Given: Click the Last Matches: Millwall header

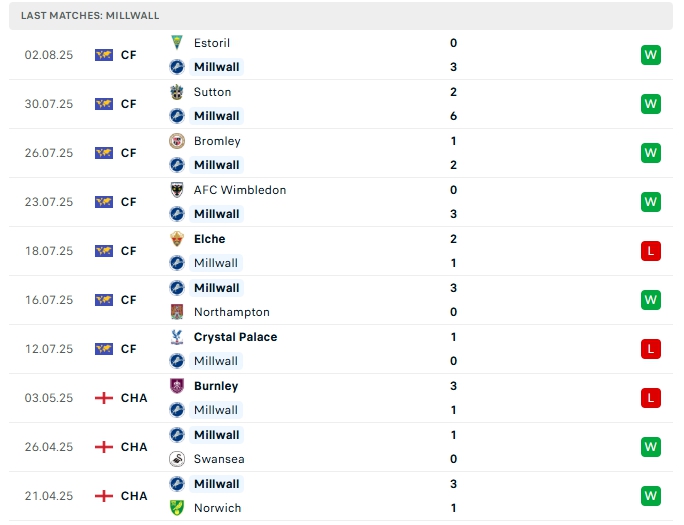Looking at the screenshot, I should pyautogui.click(x=90, y=16).
